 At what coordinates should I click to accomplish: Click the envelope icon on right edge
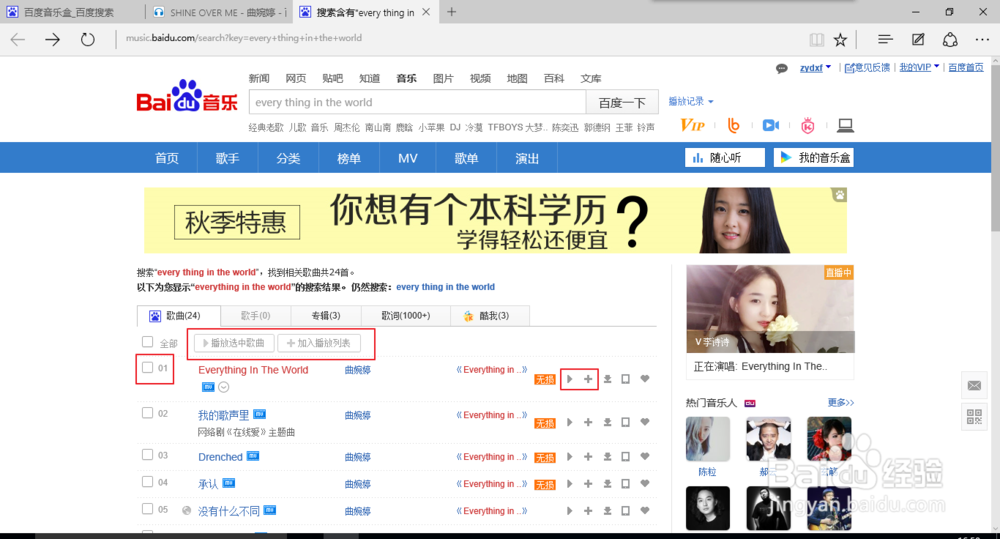tap(974, 385)
